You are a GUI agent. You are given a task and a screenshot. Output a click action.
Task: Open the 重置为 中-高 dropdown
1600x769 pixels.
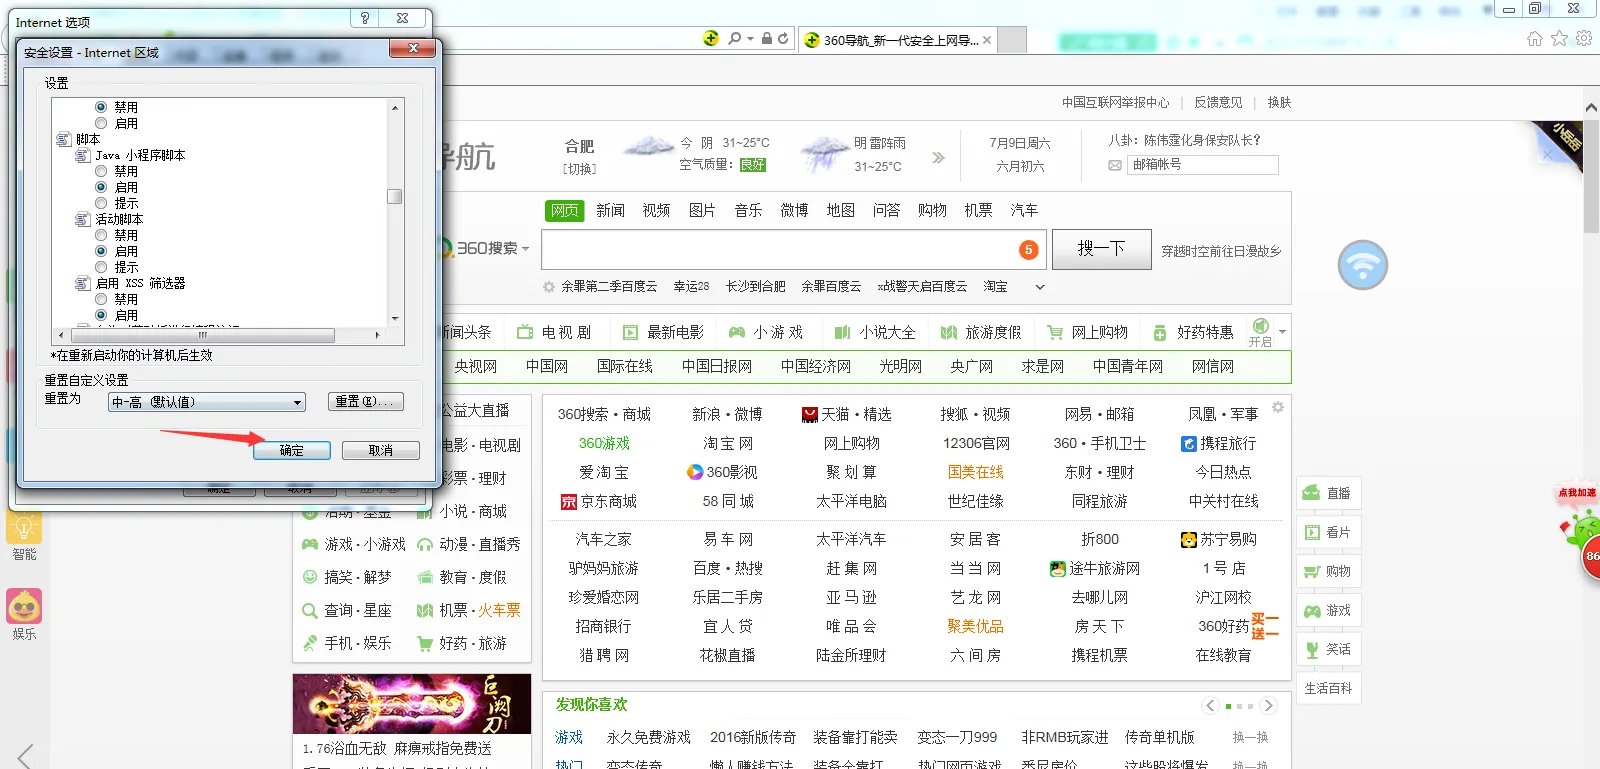point(206,402)
